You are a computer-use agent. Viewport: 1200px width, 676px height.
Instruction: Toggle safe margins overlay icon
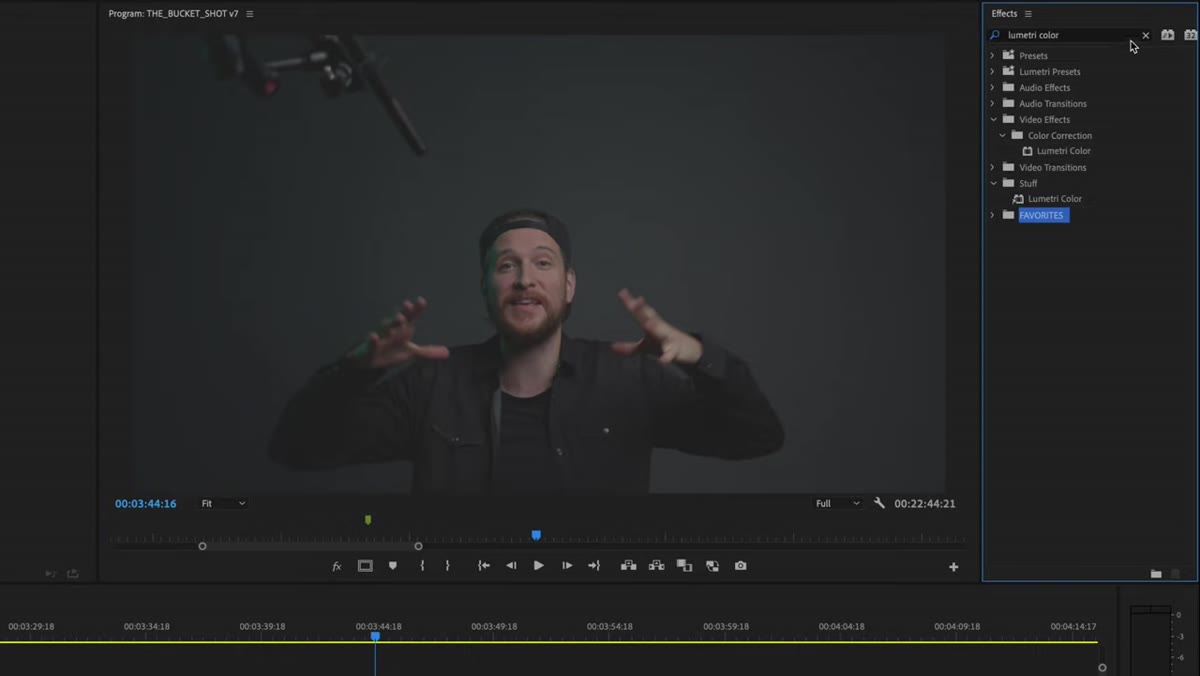(365, 566)
